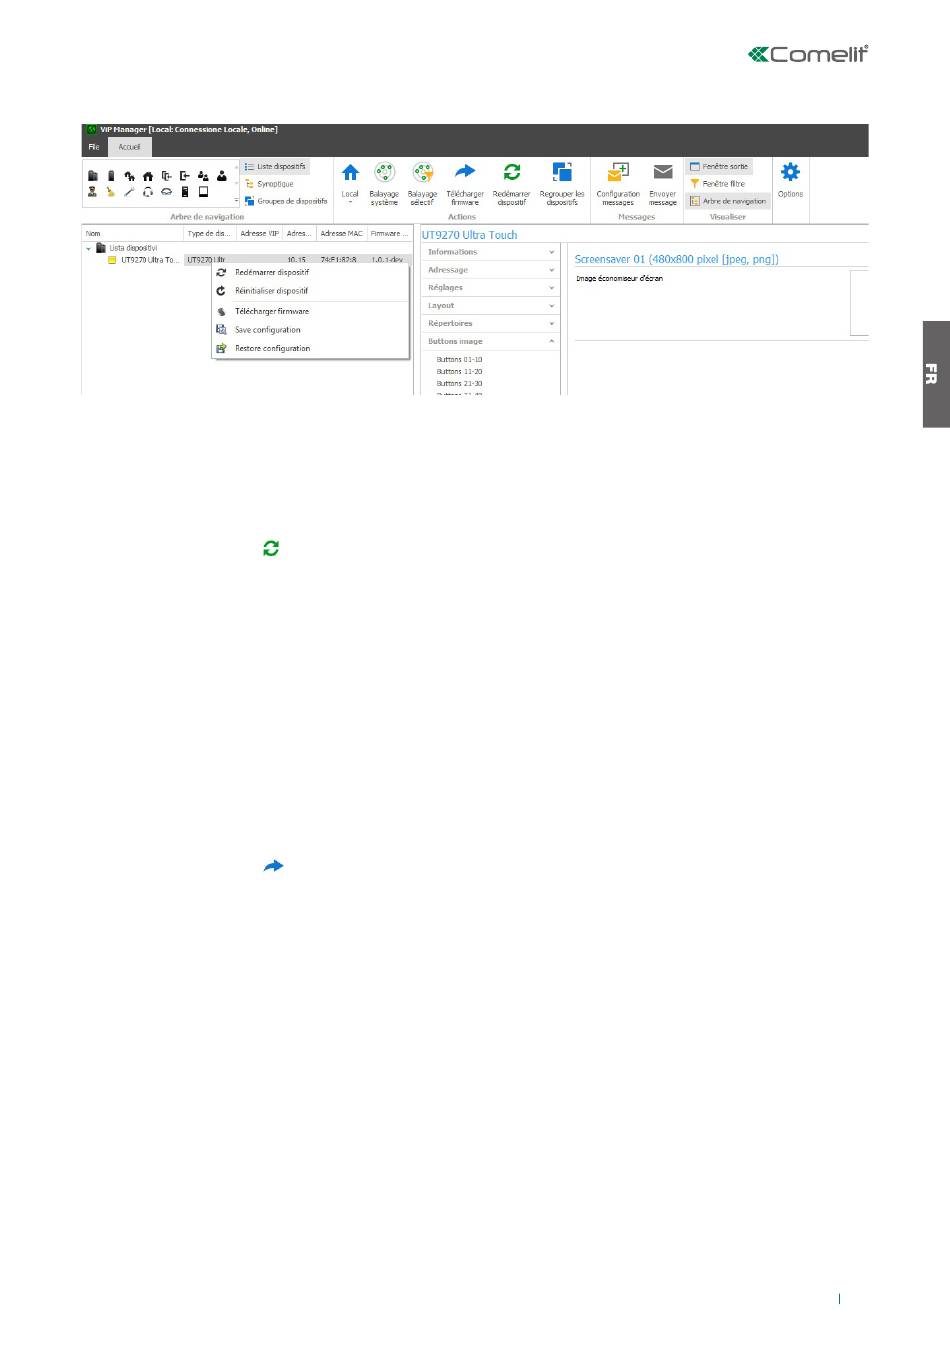
Task: Collapse the Lista dispositivi tree node
Action: 88,248
